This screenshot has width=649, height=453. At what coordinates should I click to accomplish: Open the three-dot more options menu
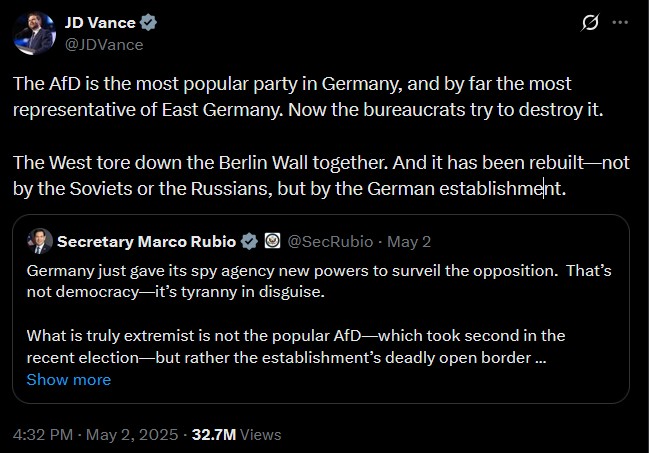[620, 22]
